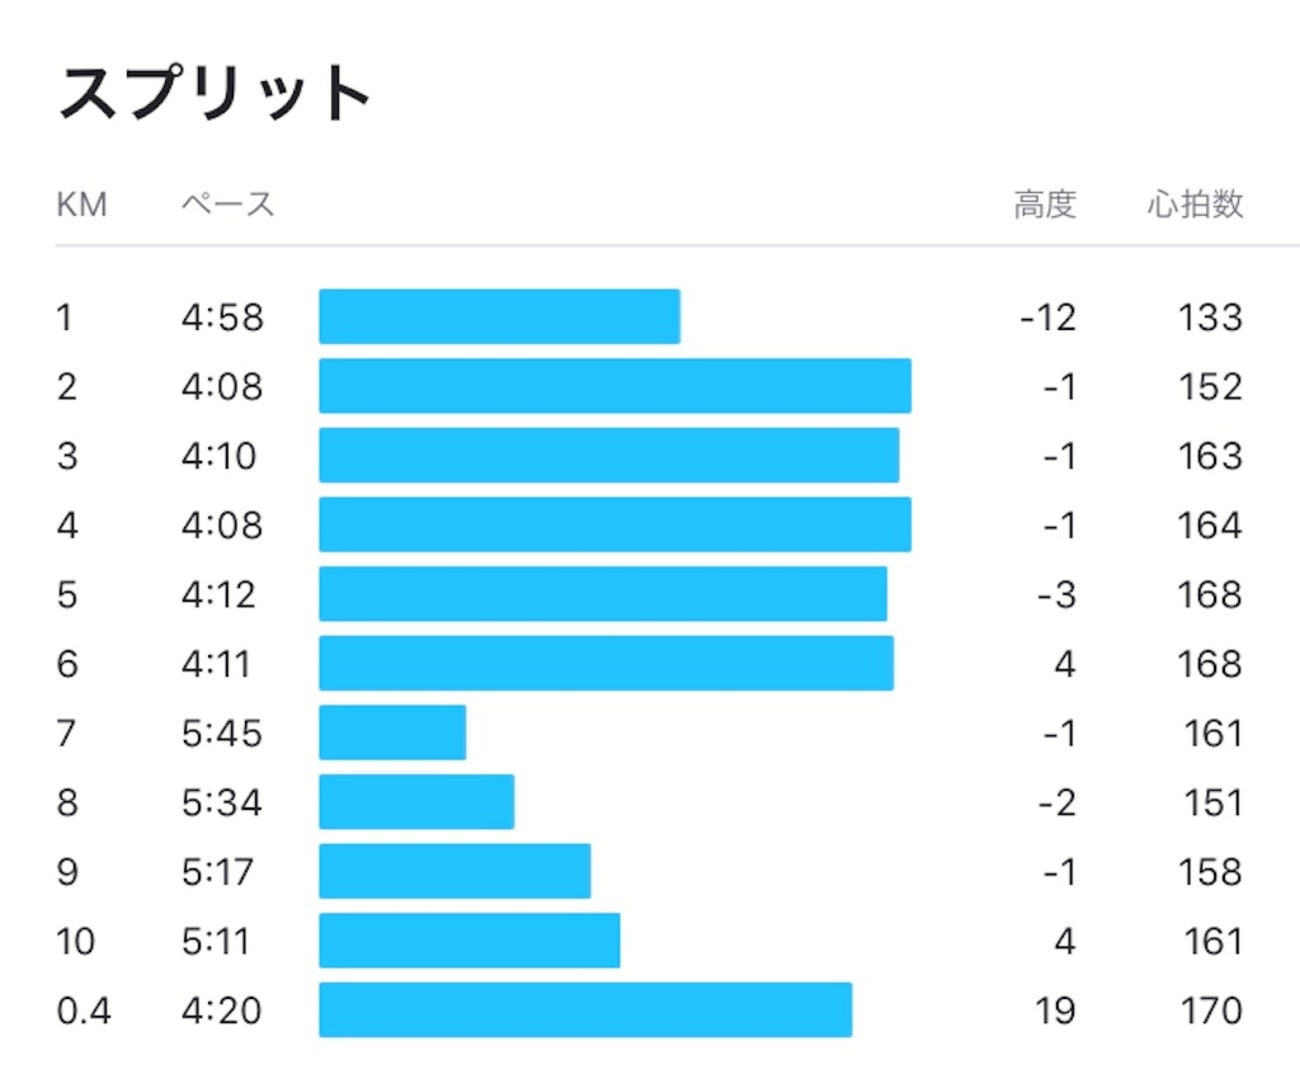
Task: Click the elevation value 19
Action: [1055, 1011]
